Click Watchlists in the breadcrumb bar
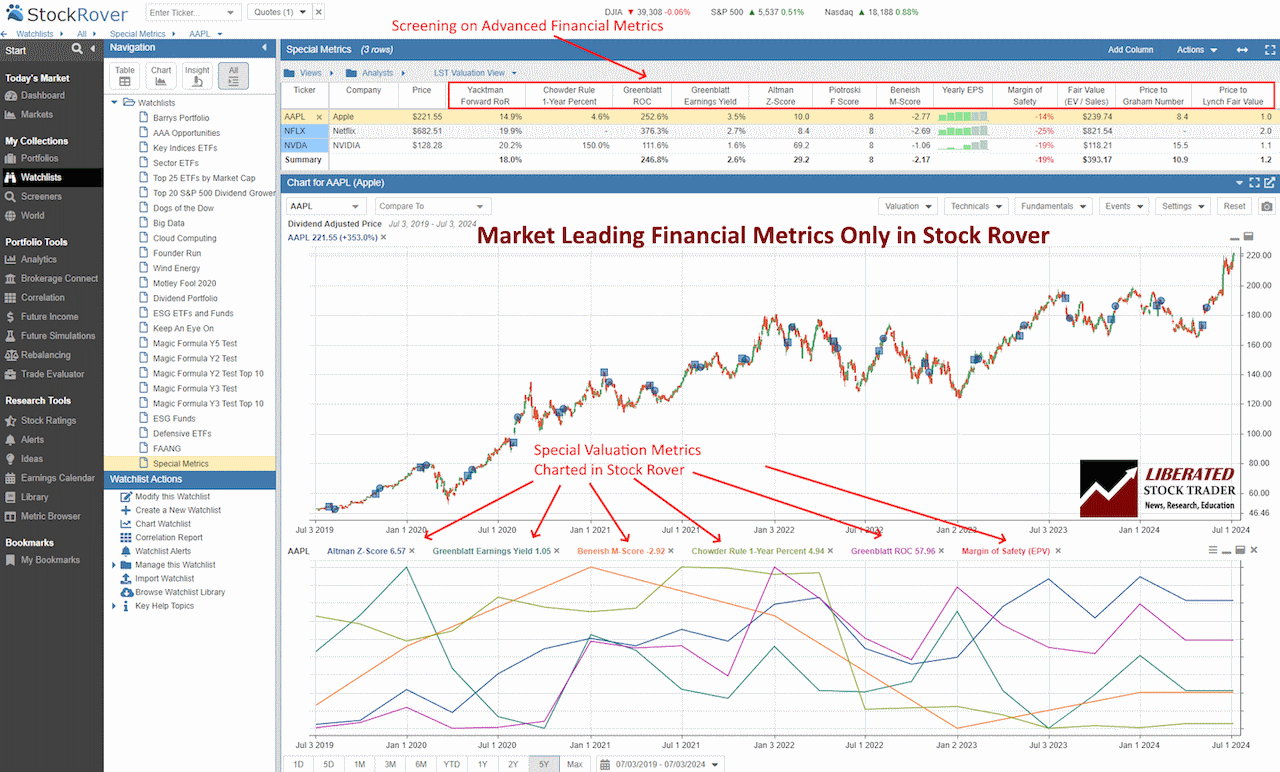1280x772 pixels. click(37, 34)
